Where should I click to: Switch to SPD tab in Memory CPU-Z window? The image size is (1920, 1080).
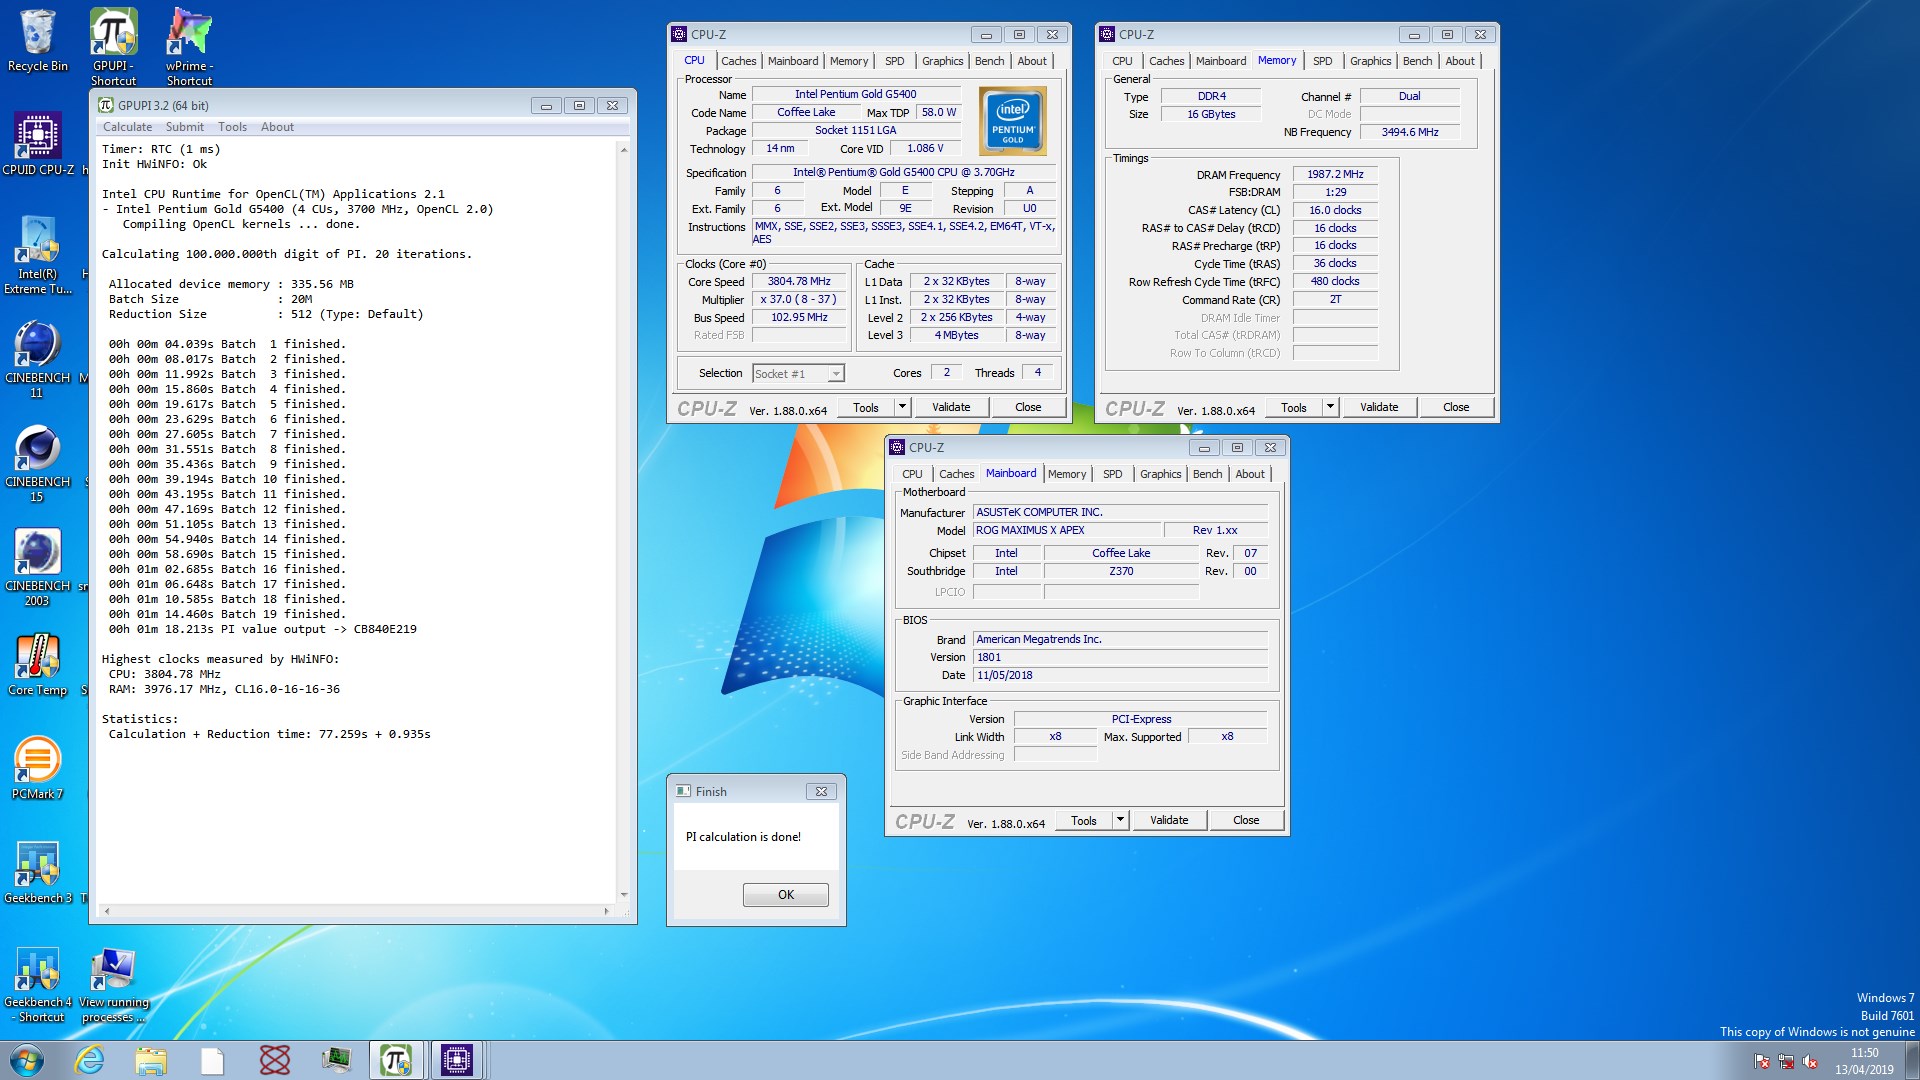click(1322, 61)
